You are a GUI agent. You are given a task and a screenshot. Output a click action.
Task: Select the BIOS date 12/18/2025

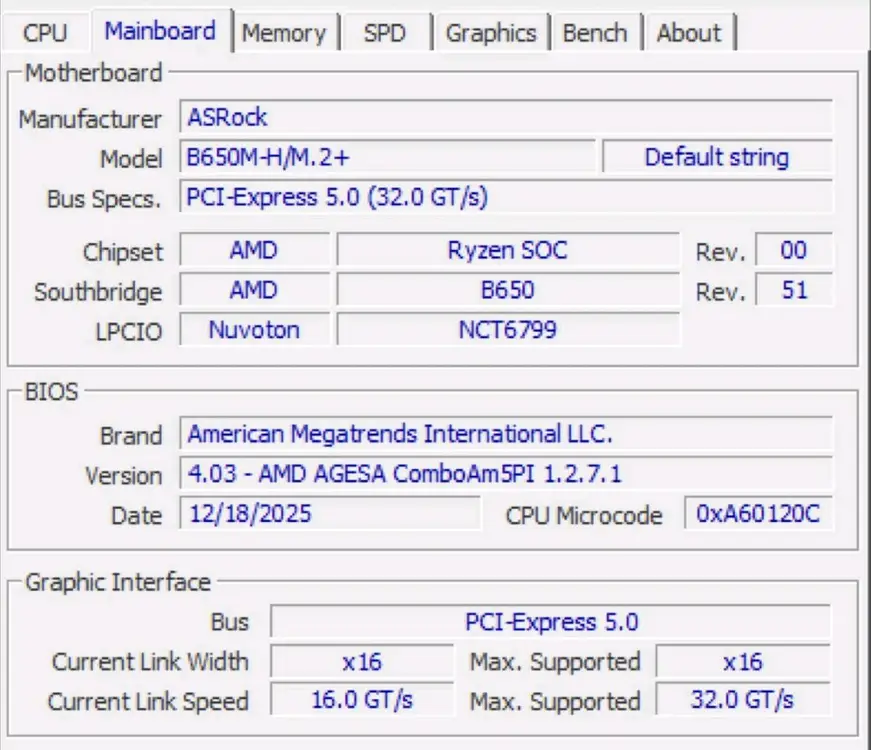pyautogui.click(x=330, y=513)
